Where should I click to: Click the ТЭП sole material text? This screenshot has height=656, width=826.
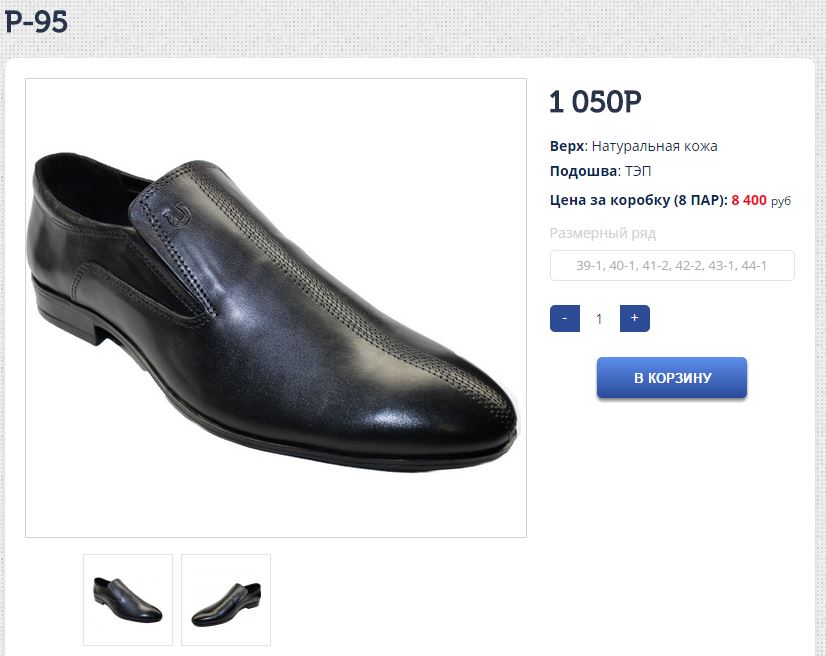point(639,171)
